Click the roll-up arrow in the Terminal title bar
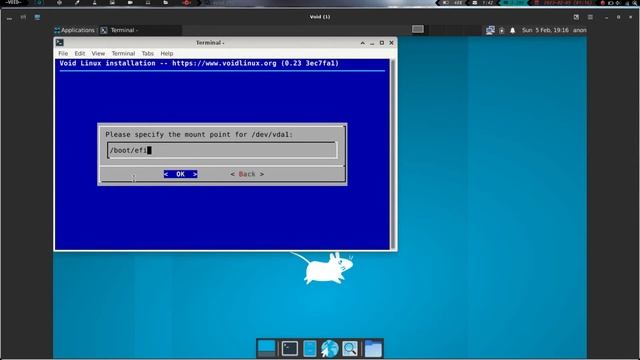640x360 pixels. tap(362, 42)
